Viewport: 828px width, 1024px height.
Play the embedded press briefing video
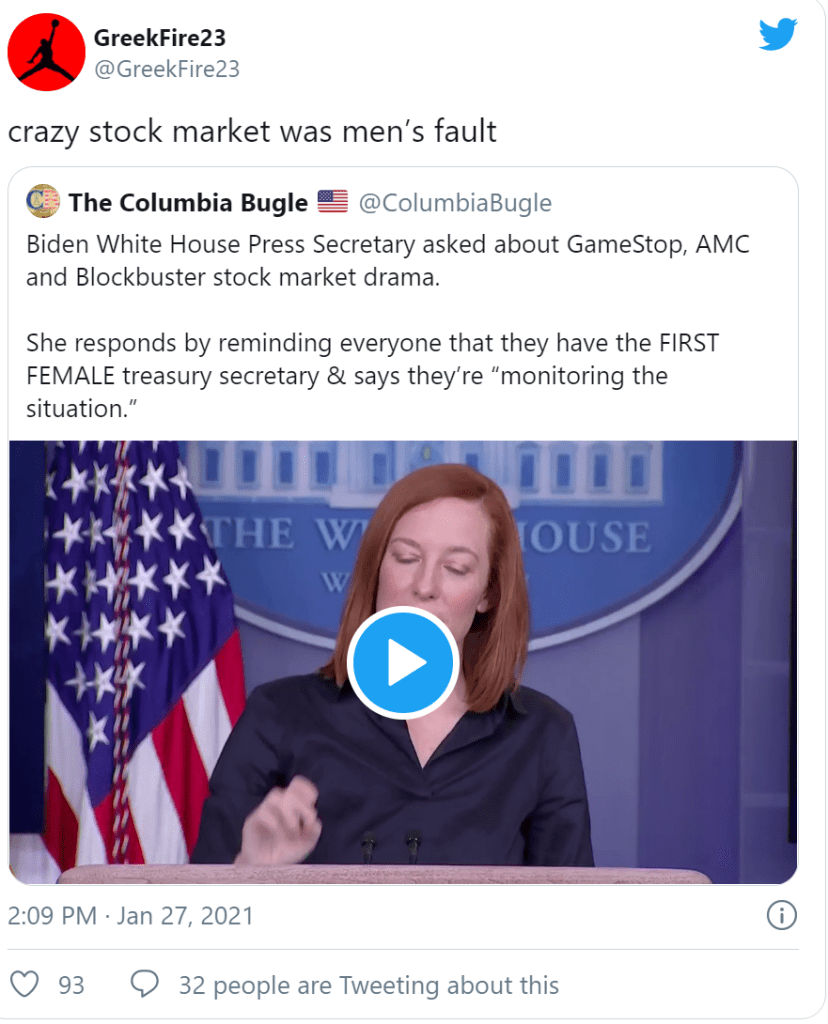[402, 662]
